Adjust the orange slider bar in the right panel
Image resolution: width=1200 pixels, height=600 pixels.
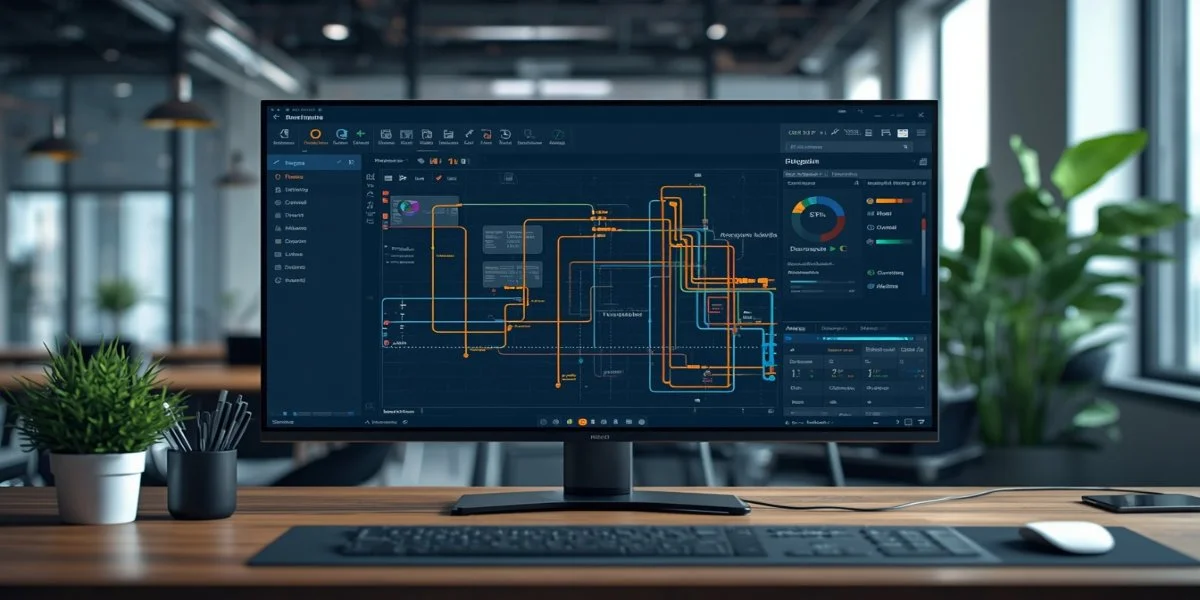coord(894,200)
